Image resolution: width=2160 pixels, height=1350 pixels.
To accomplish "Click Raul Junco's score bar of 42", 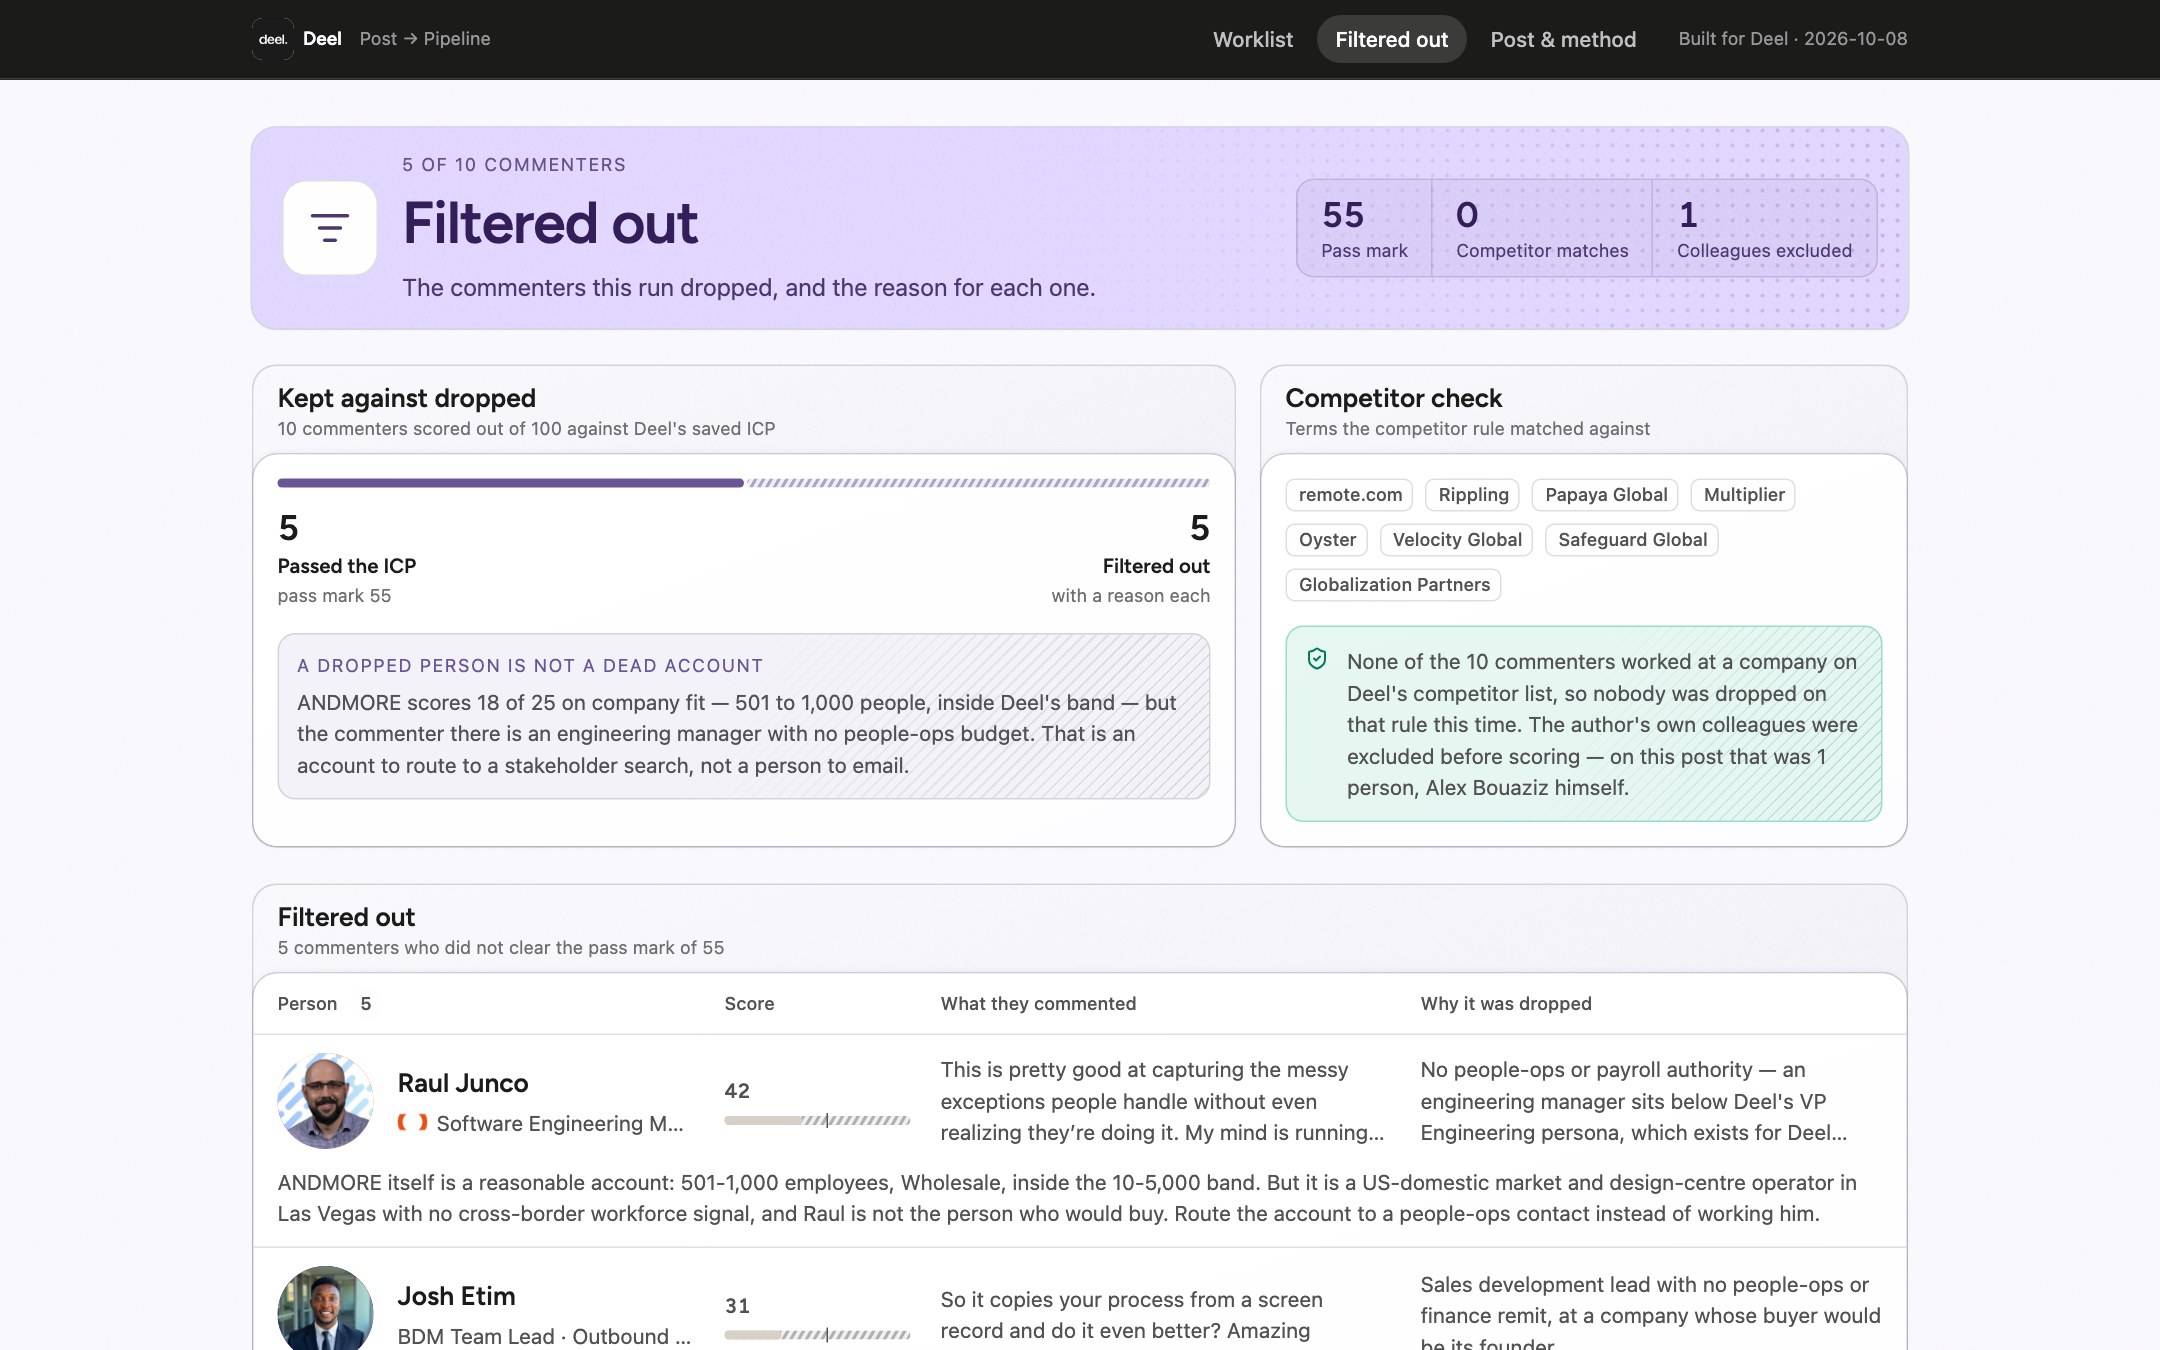I will click(817, 1120).
